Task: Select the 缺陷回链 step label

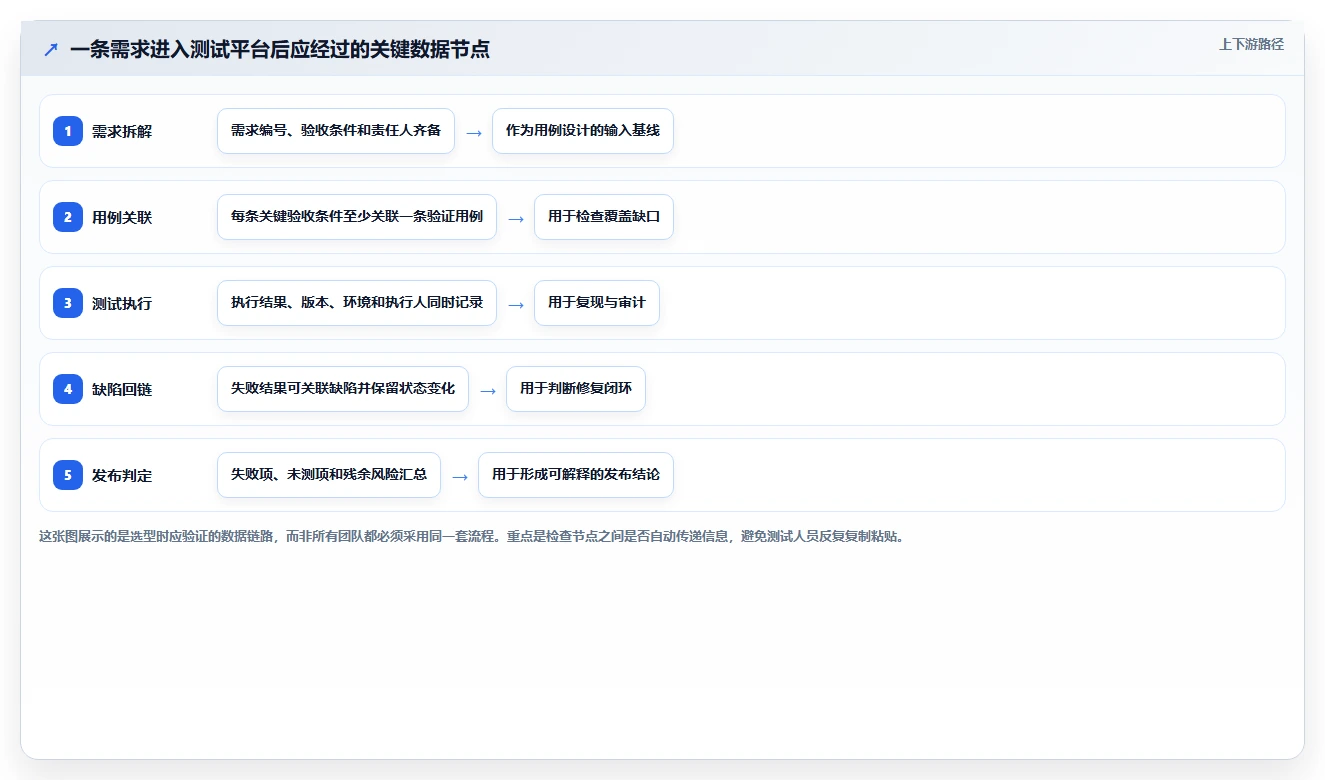Action: click(122, 389)
